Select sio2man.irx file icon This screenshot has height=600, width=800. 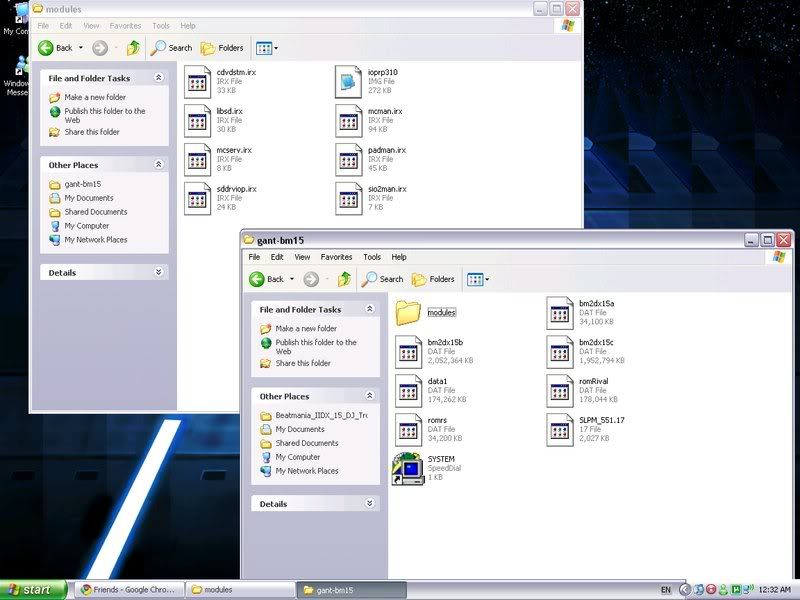point(348,198)
